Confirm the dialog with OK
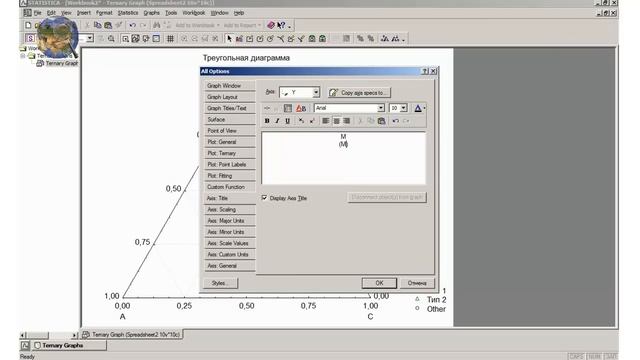 [379, 283]
